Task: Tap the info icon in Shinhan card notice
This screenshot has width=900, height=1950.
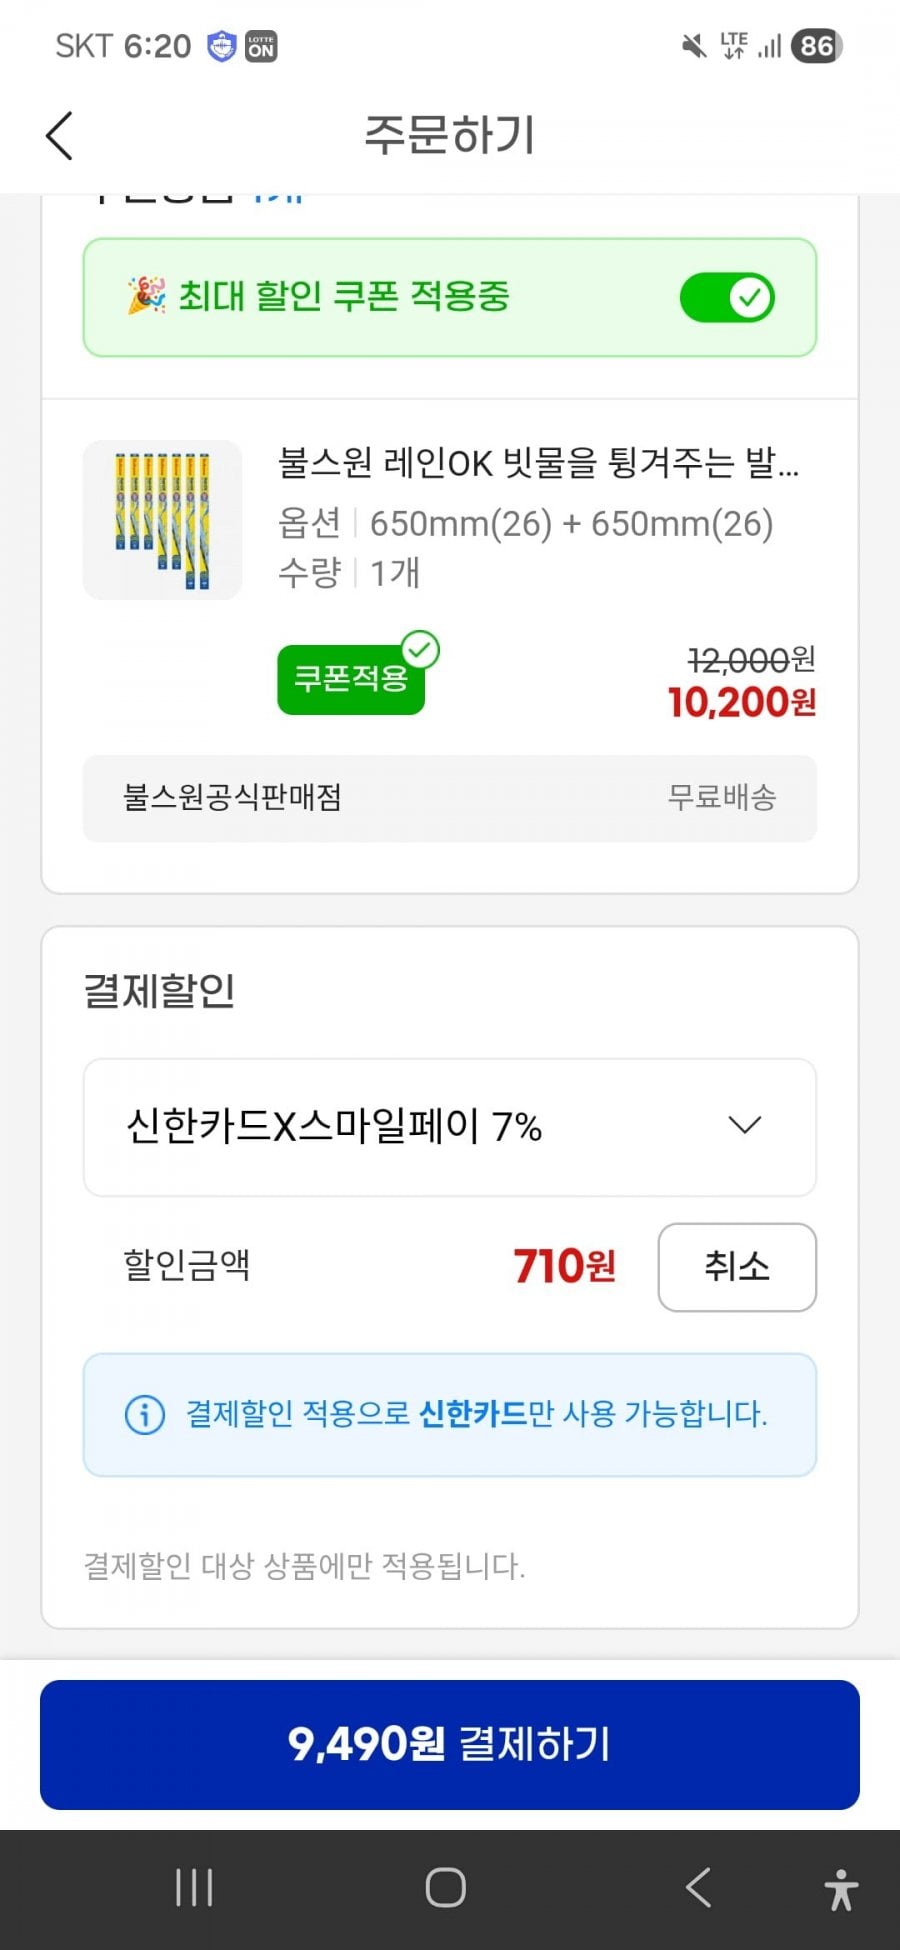Action: (x=145, y=1415)
